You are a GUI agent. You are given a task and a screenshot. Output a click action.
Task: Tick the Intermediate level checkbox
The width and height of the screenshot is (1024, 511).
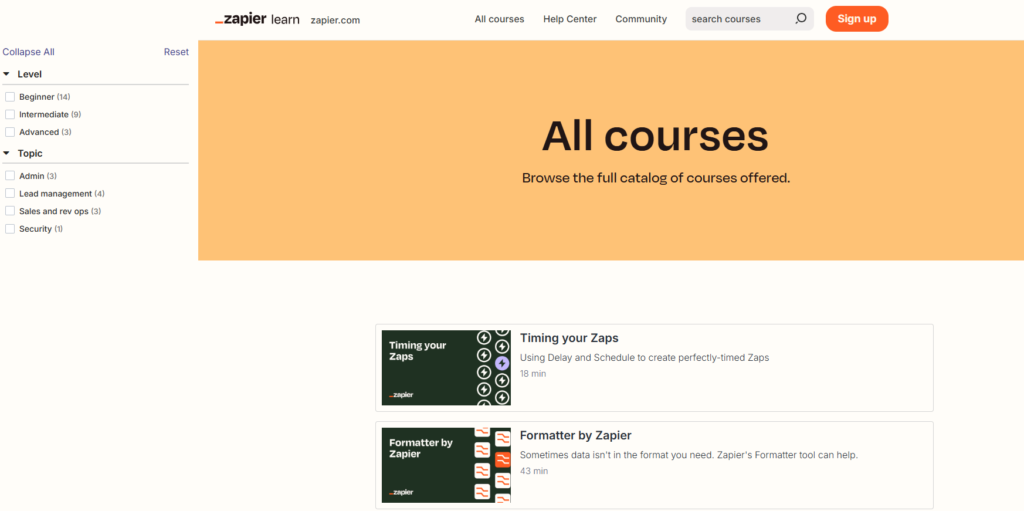pyautogui.click(x=10, y=114)
